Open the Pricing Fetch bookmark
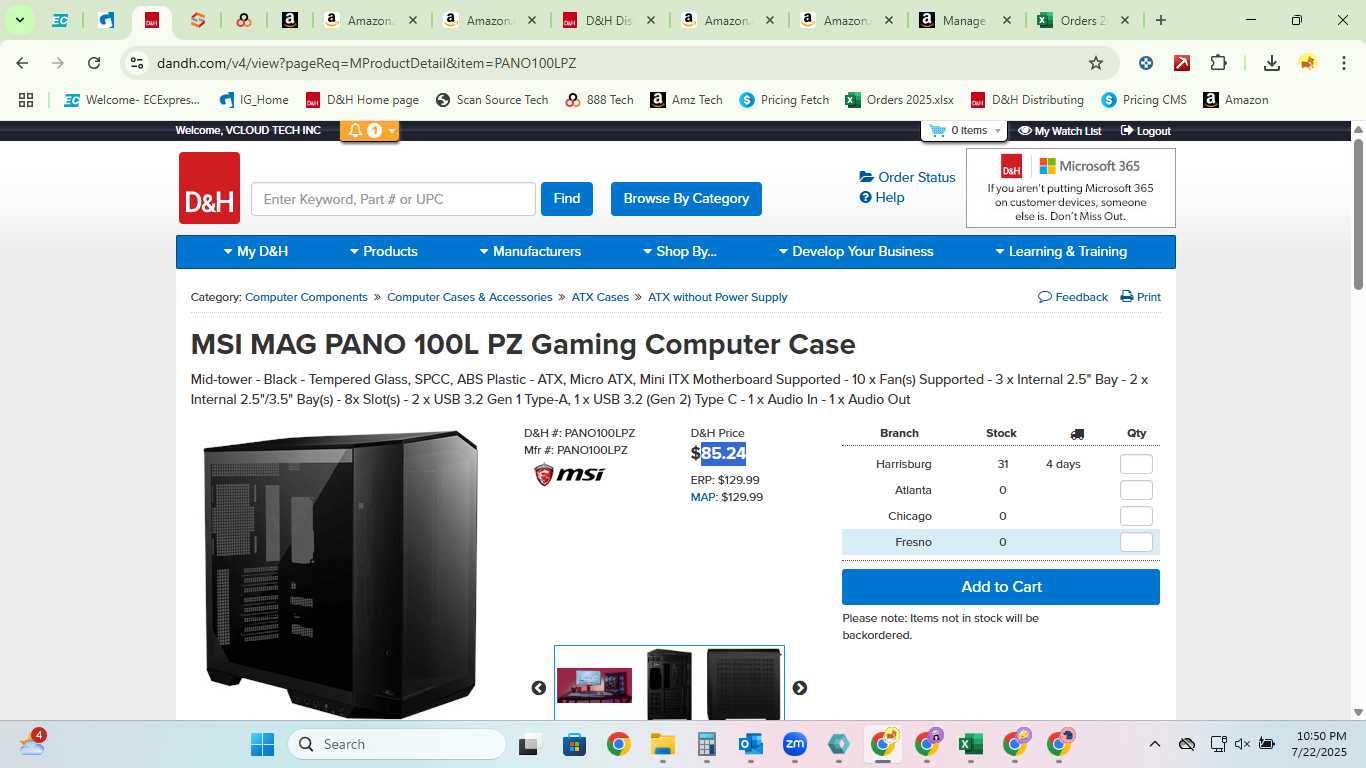 tap(784, 100)
